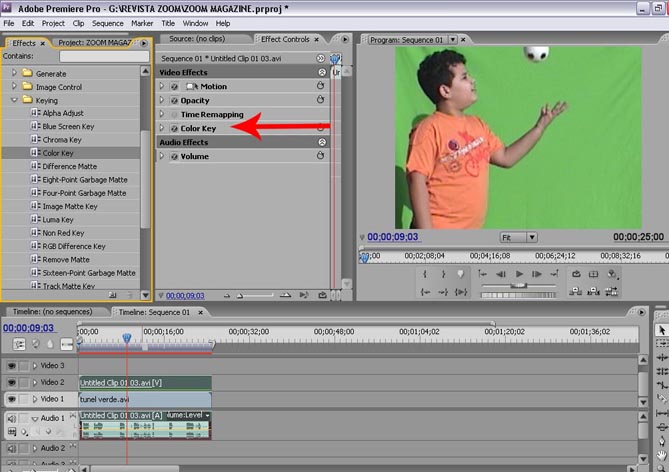Click the Step Back frame button
This screenshot has height=472, width=669.
click(500, 274)
